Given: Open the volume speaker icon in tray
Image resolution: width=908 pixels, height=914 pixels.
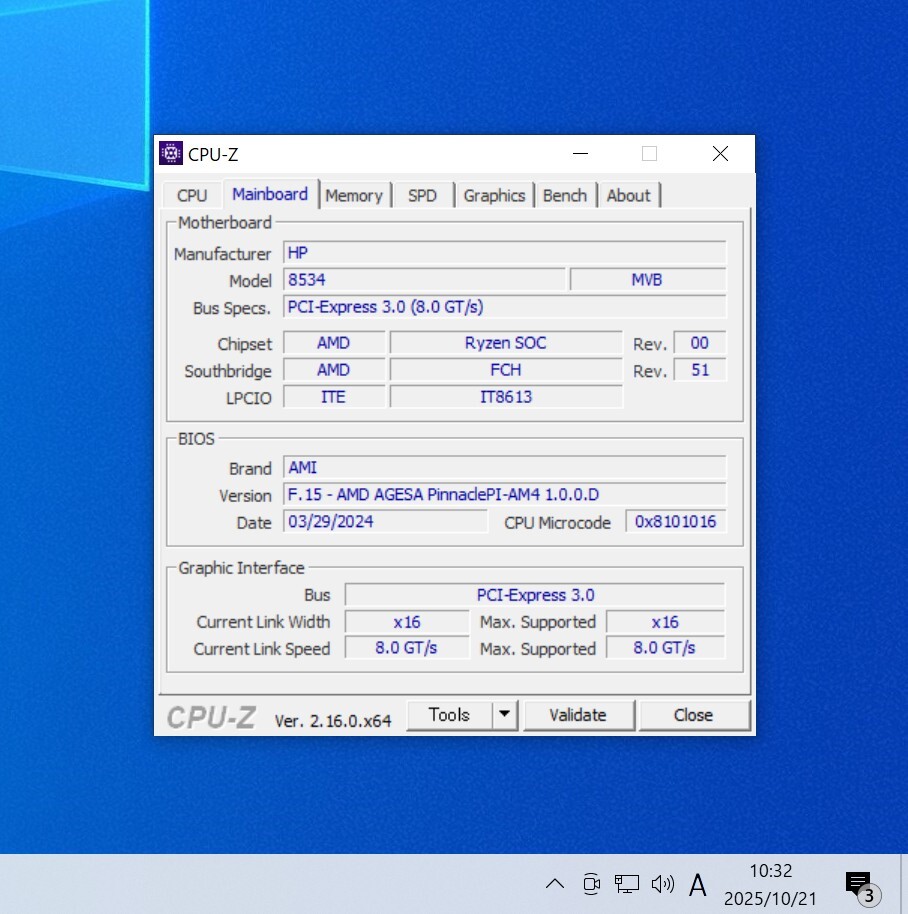Looking at the screenshot, I should 662,883.
